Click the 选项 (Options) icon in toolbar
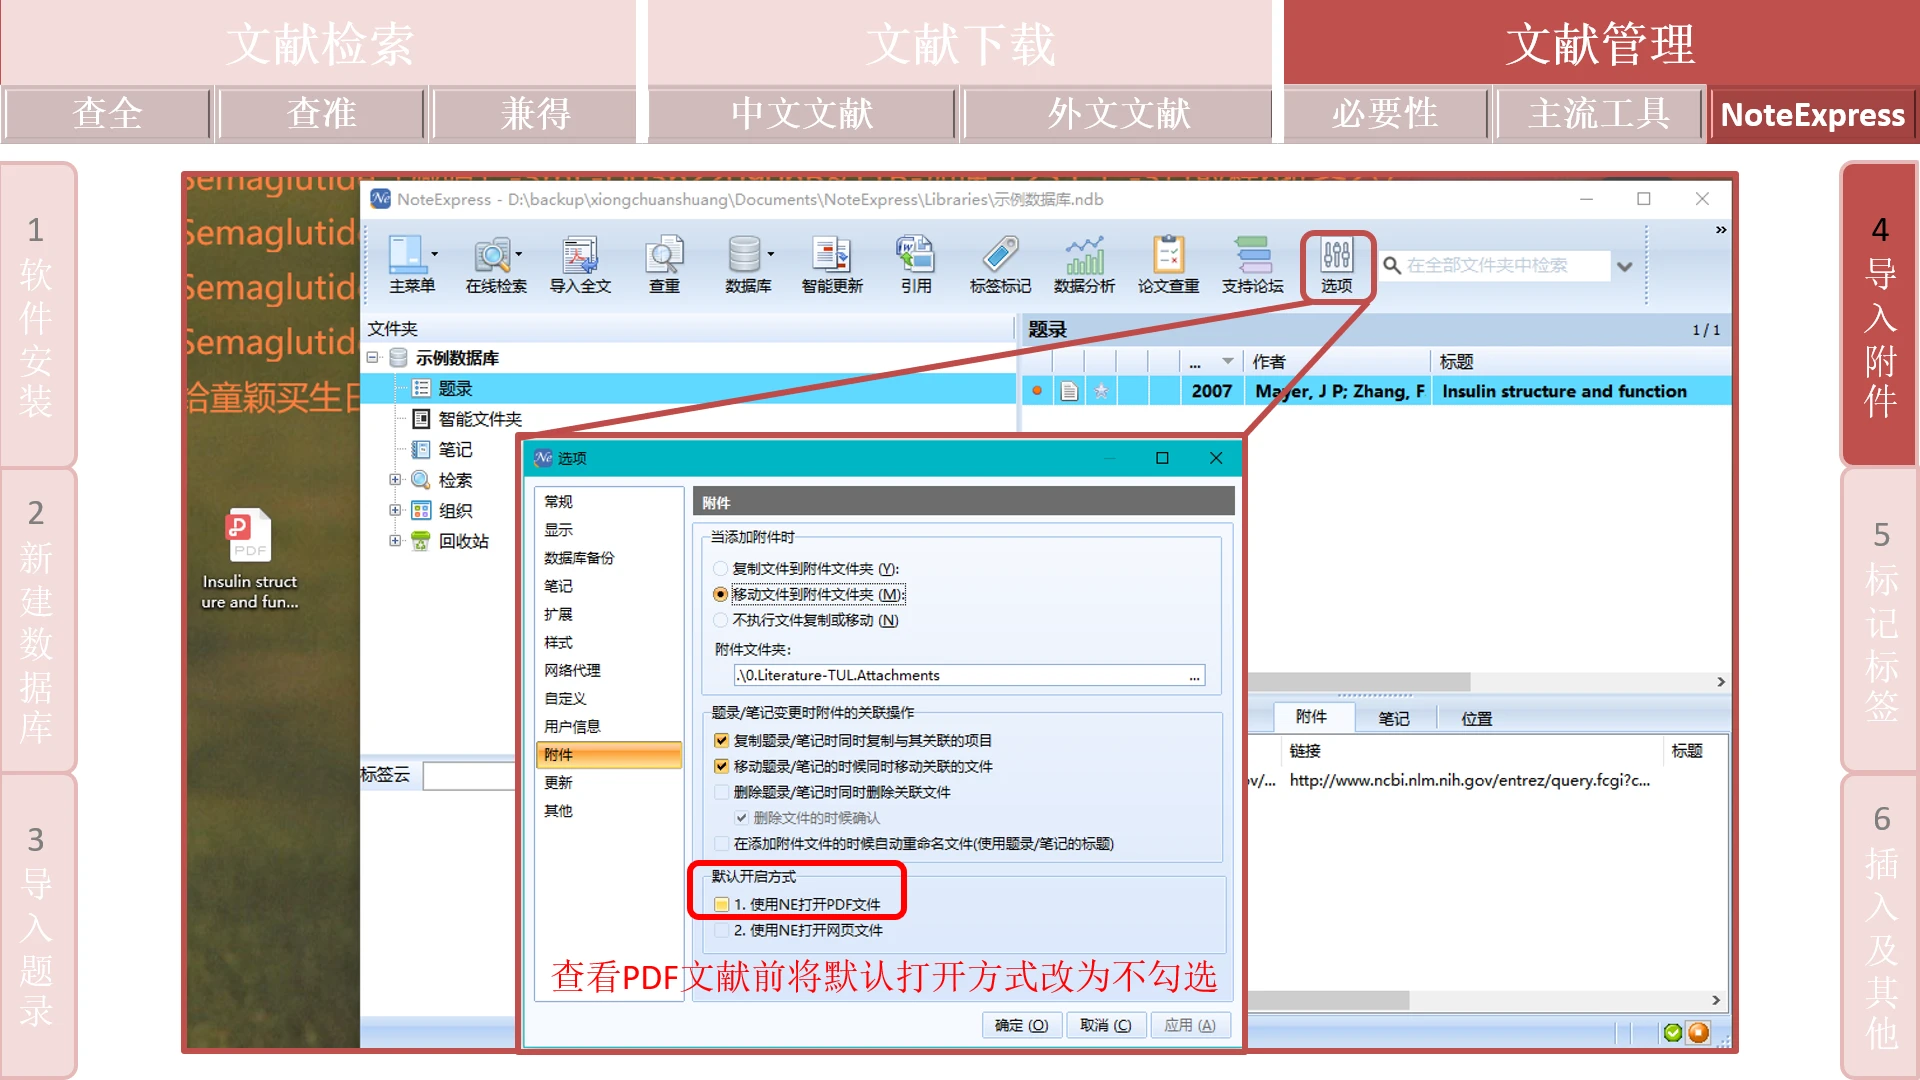The height and width of the screenshot is (1080, 1920). (x=1335, y=262)
